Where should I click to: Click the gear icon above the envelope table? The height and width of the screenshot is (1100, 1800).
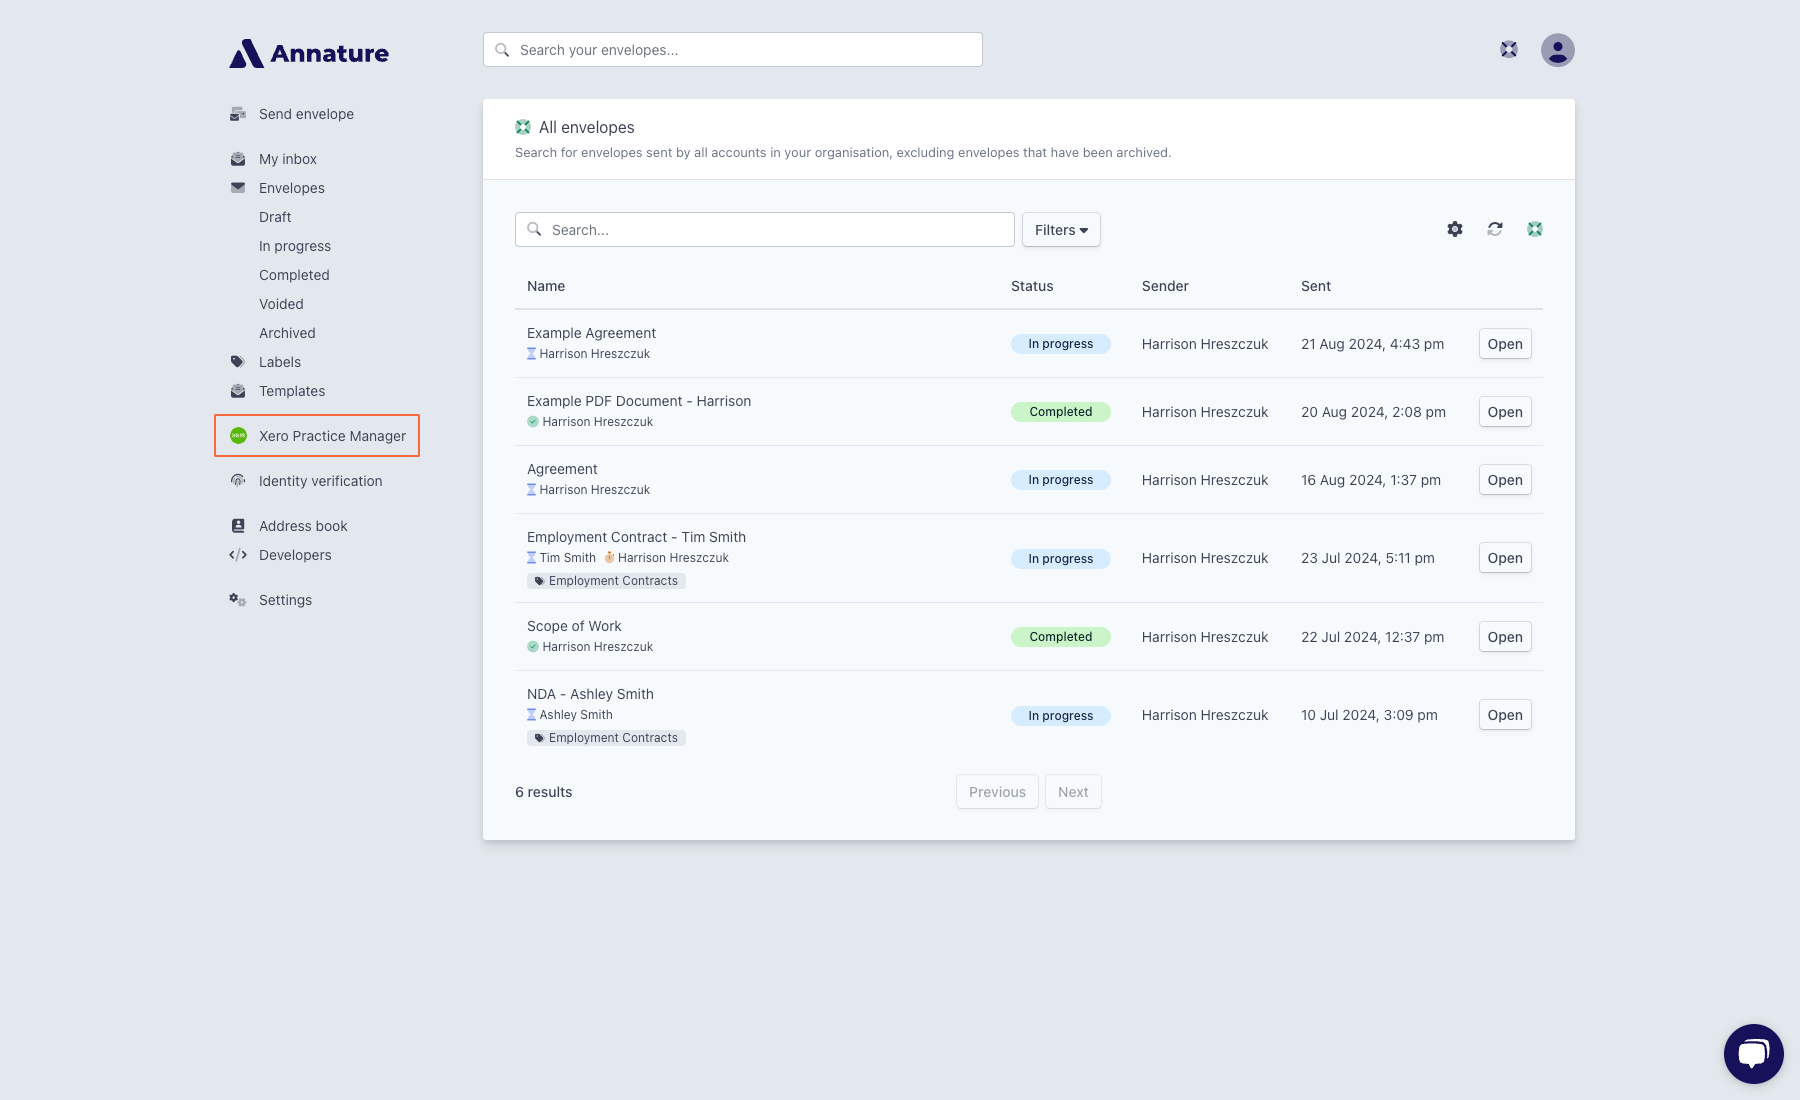pos(1454,229)
